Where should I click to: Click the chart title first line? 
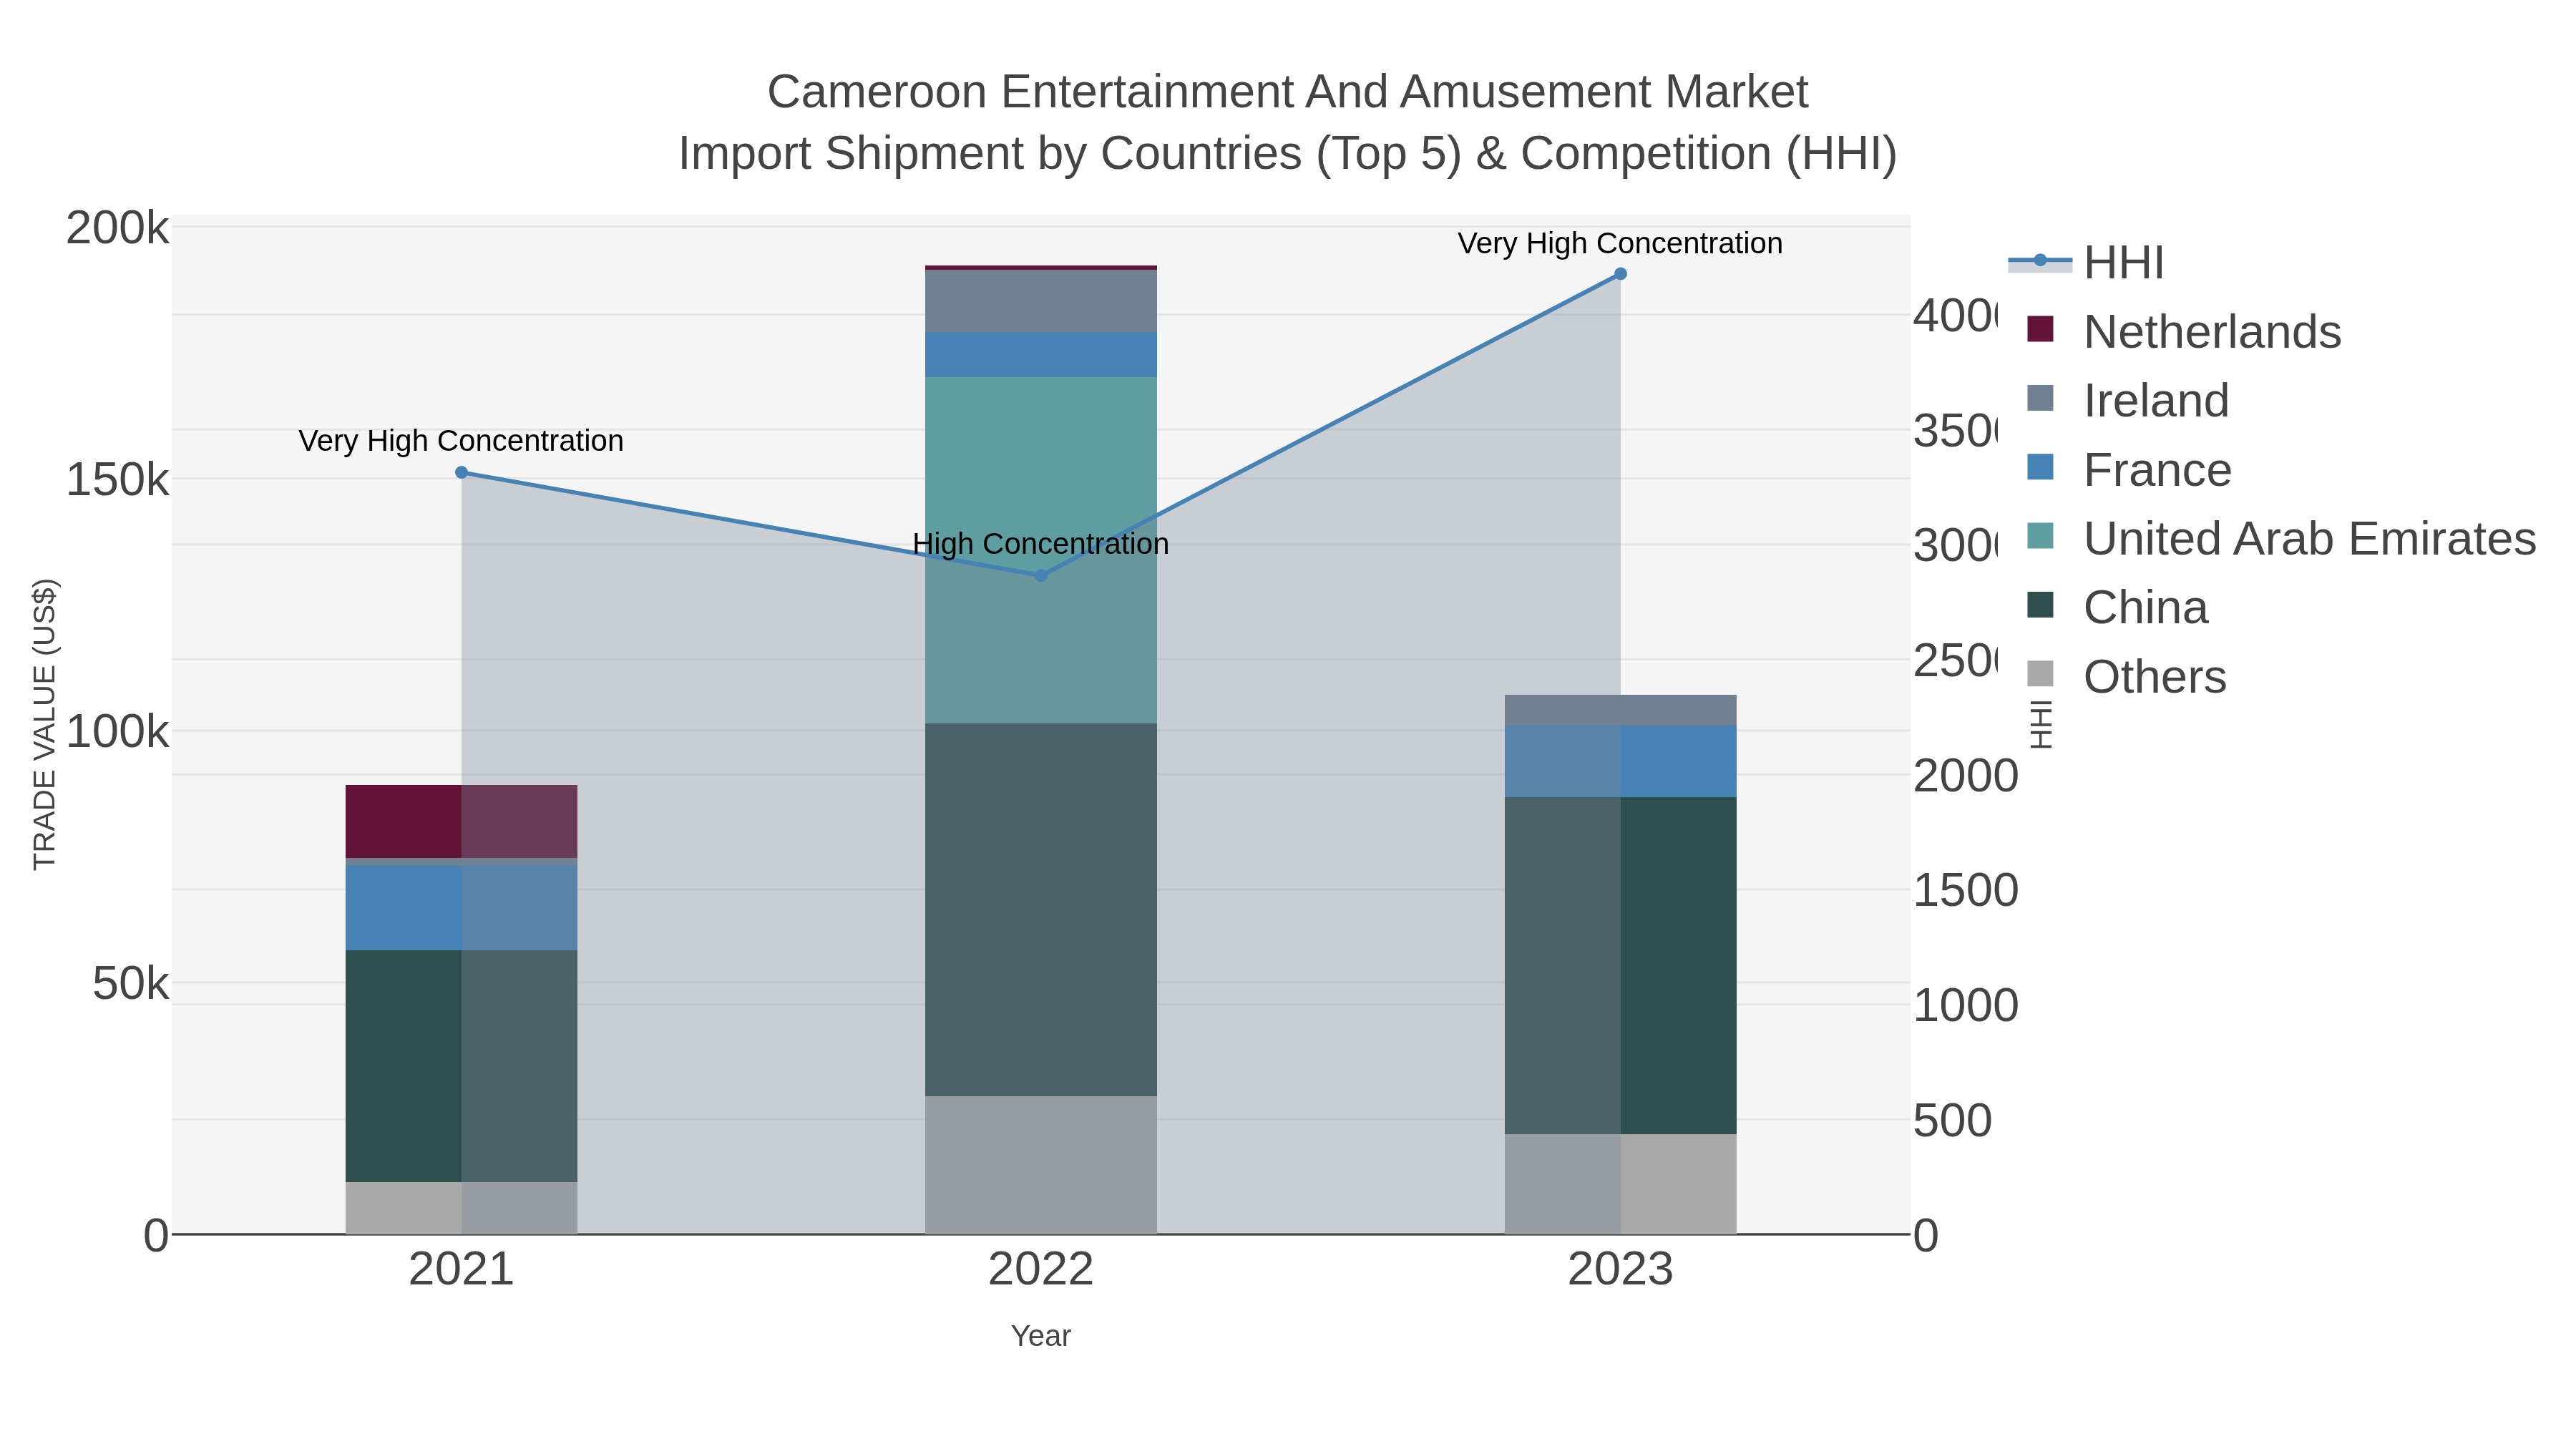(x=1287, y=92)
